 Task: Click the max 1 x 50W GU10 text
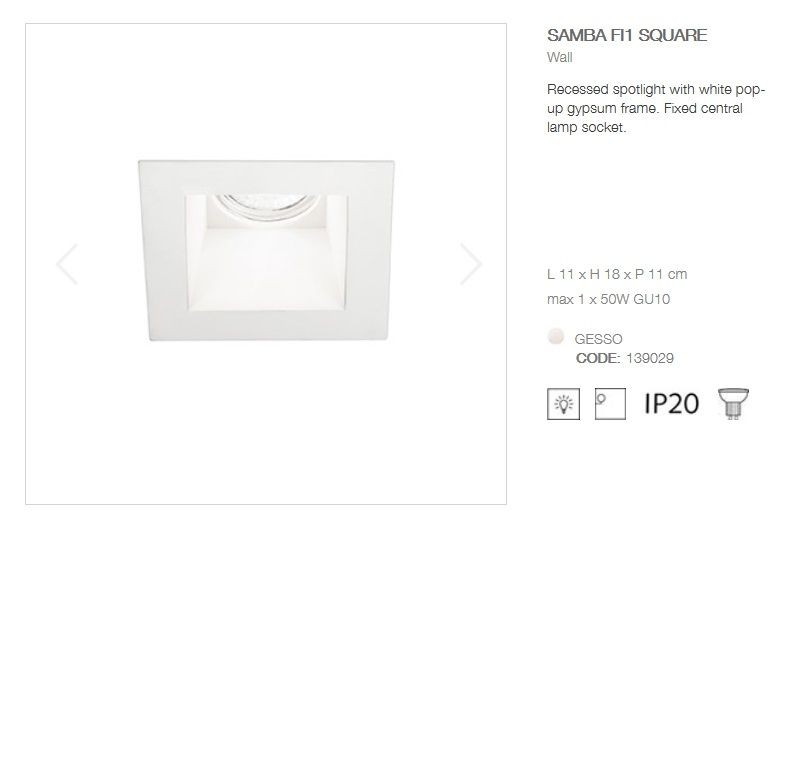[x=608, y=299]
